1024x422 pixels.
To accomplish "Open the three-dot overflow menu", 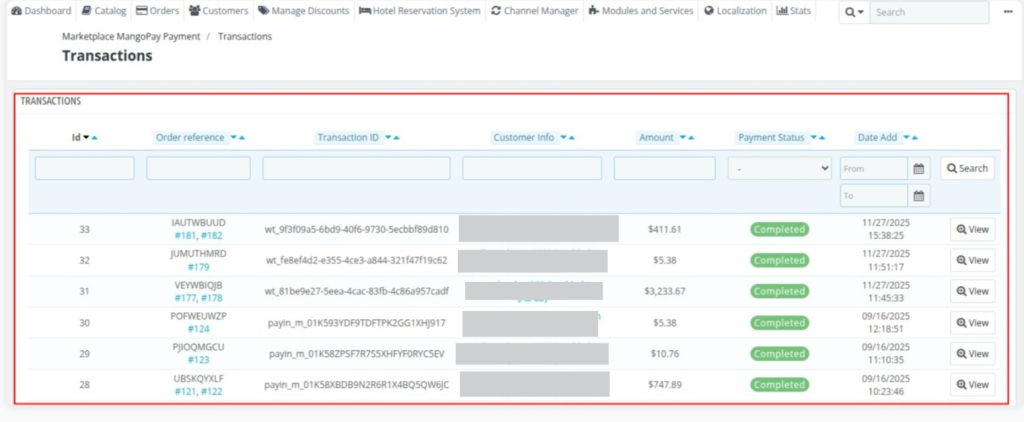I will point(1008,12).
